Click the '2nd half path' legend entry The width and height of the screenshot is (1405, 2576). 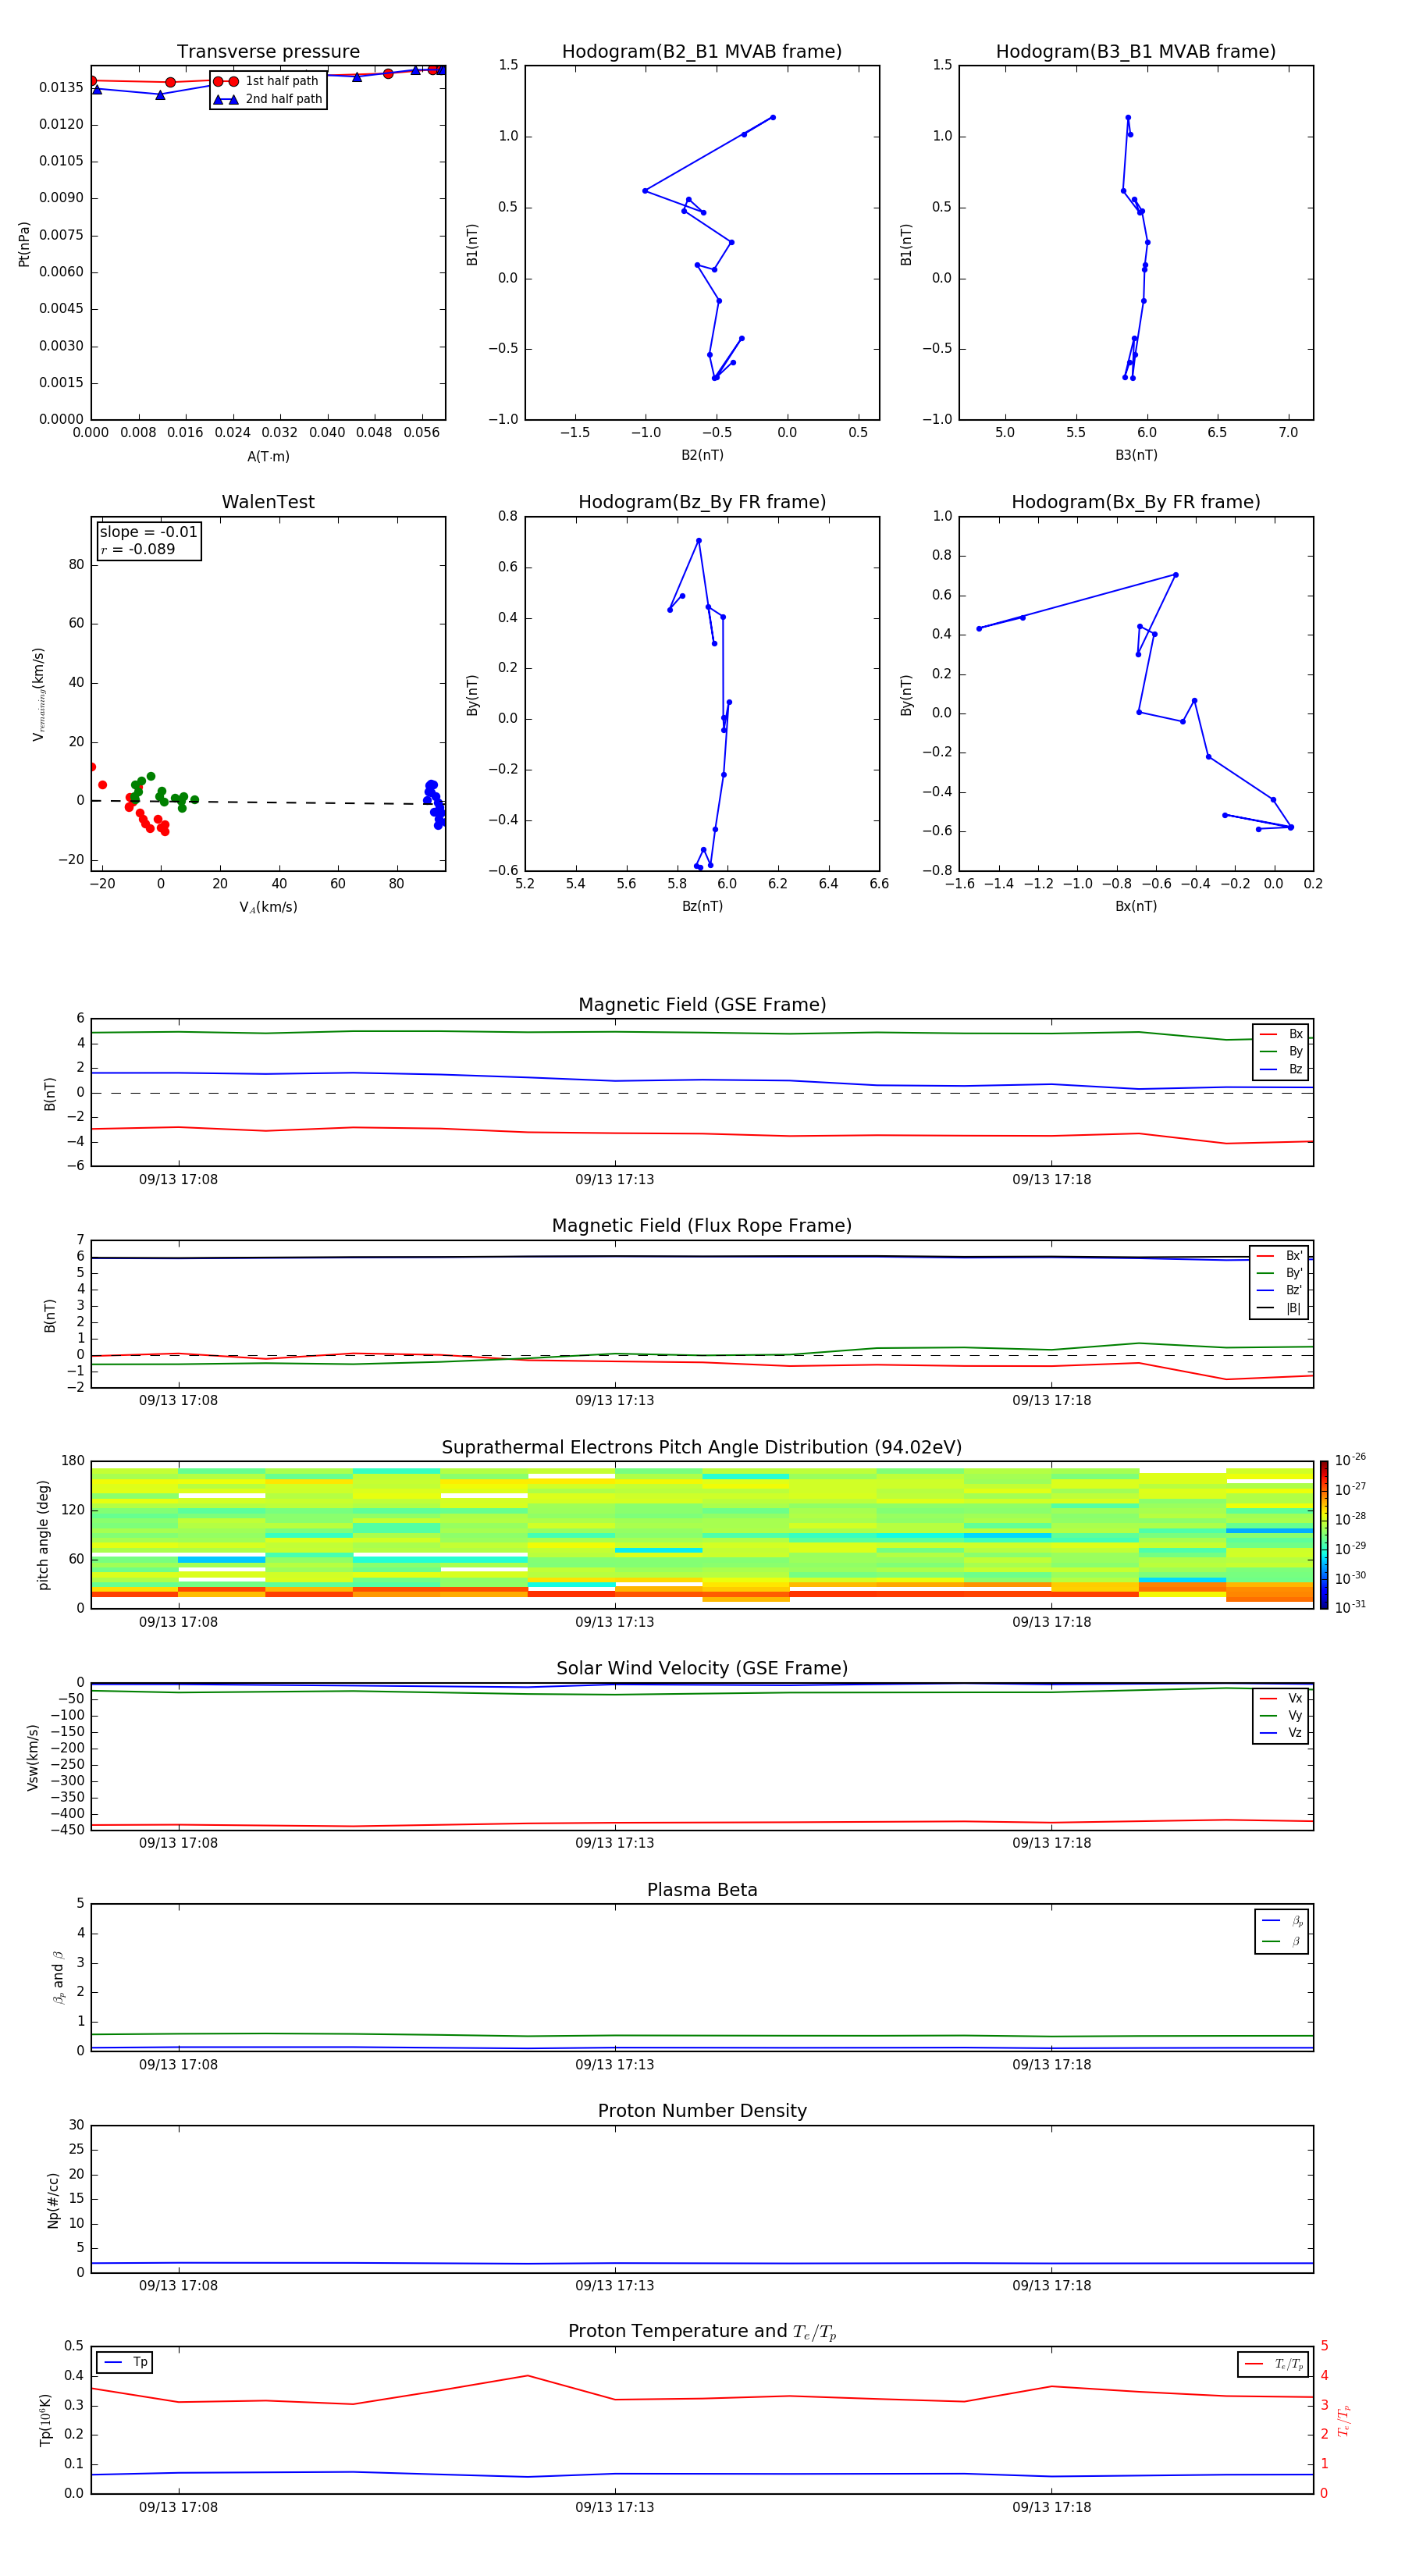point(267,99)
